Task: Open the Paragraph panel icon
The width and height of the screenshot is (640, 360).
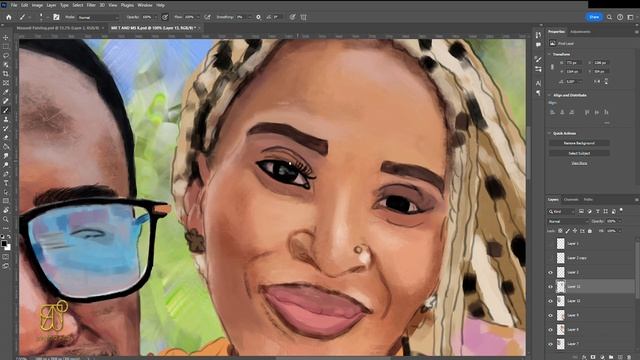Action: tap(538, 93)
